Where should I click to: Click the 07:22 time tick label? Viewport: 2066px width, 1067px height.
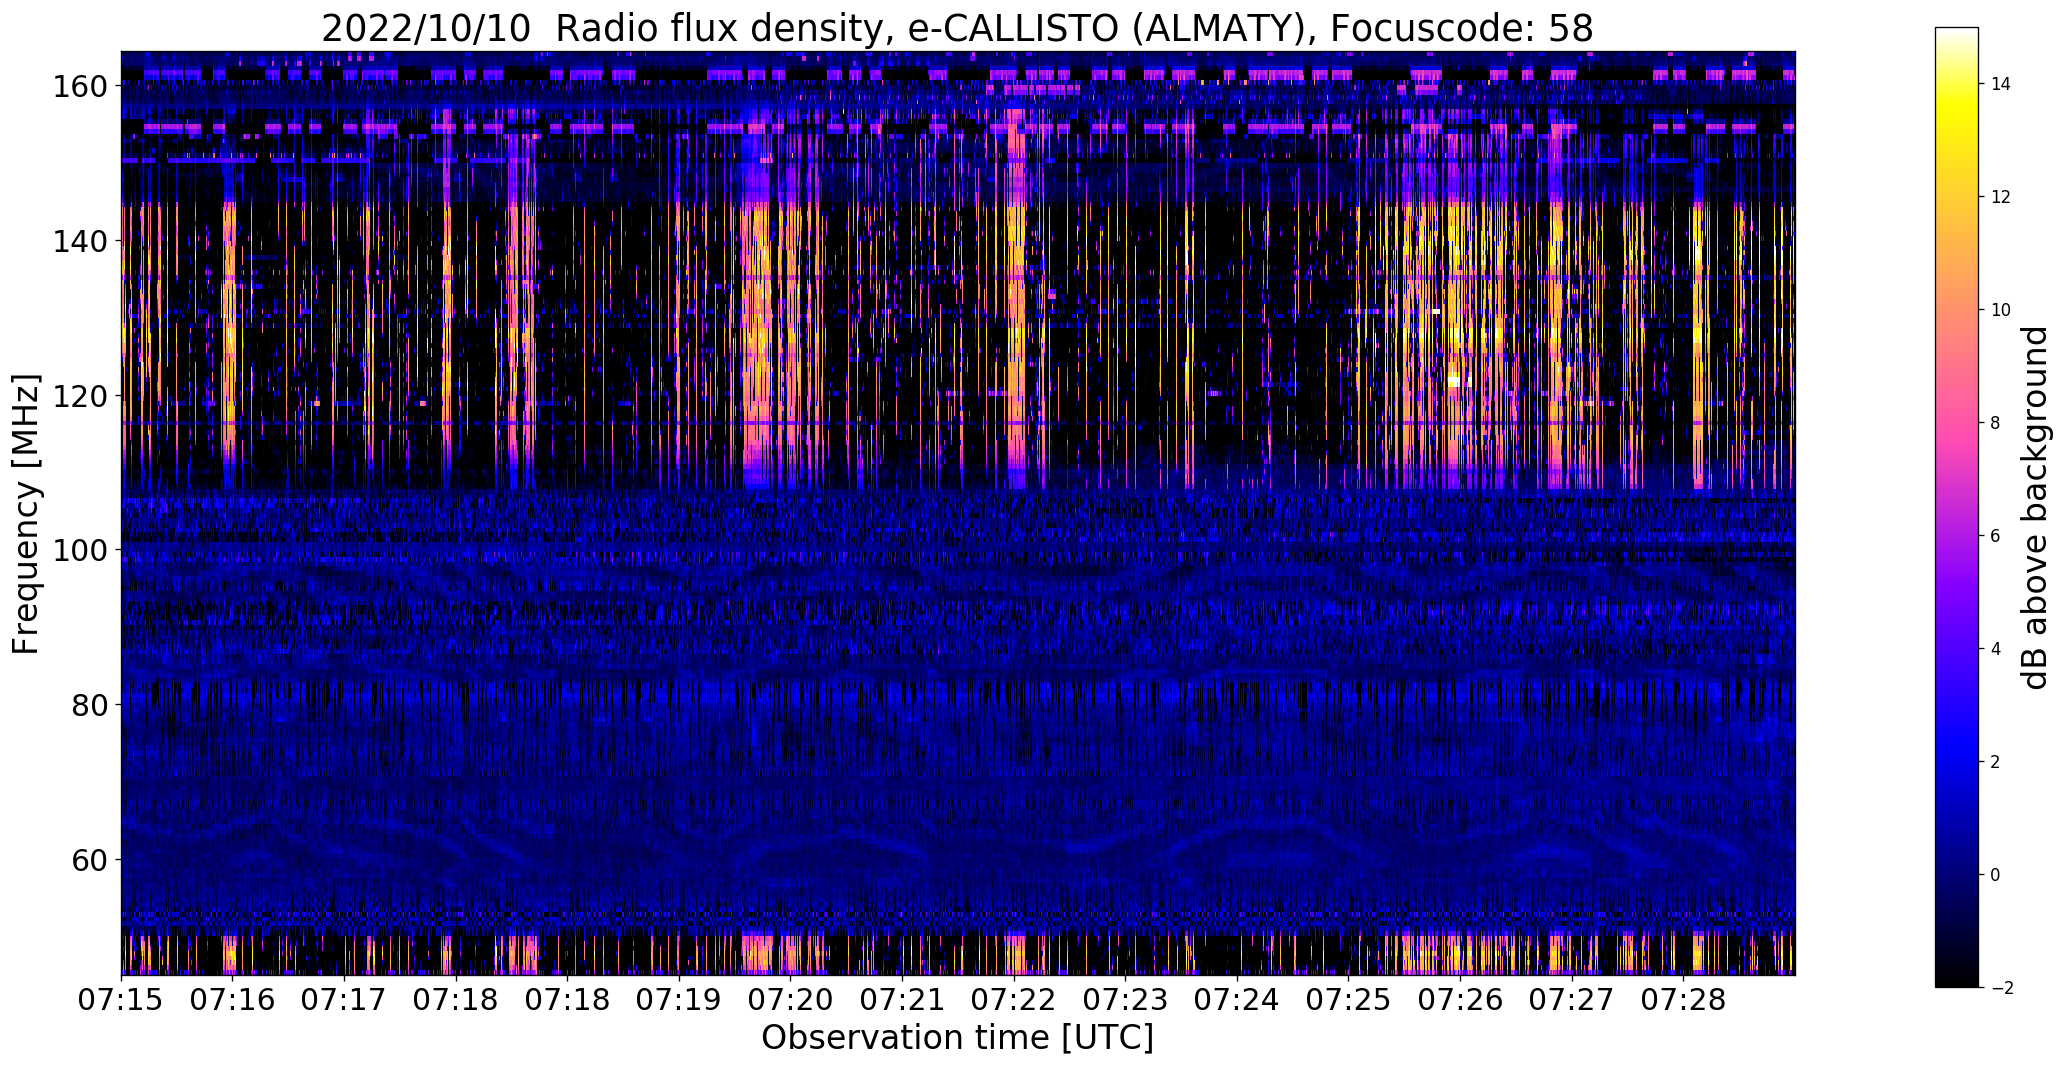1014,1000
